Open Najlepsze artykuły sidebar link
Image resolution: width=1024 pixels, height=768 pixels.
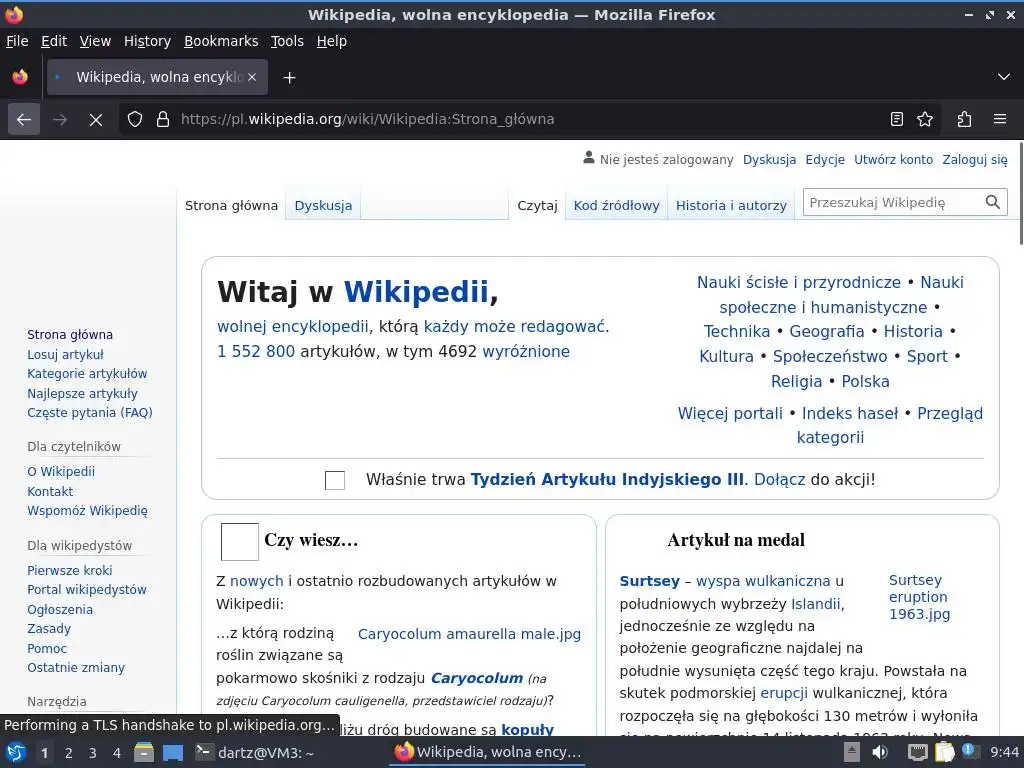pos(82,393)
